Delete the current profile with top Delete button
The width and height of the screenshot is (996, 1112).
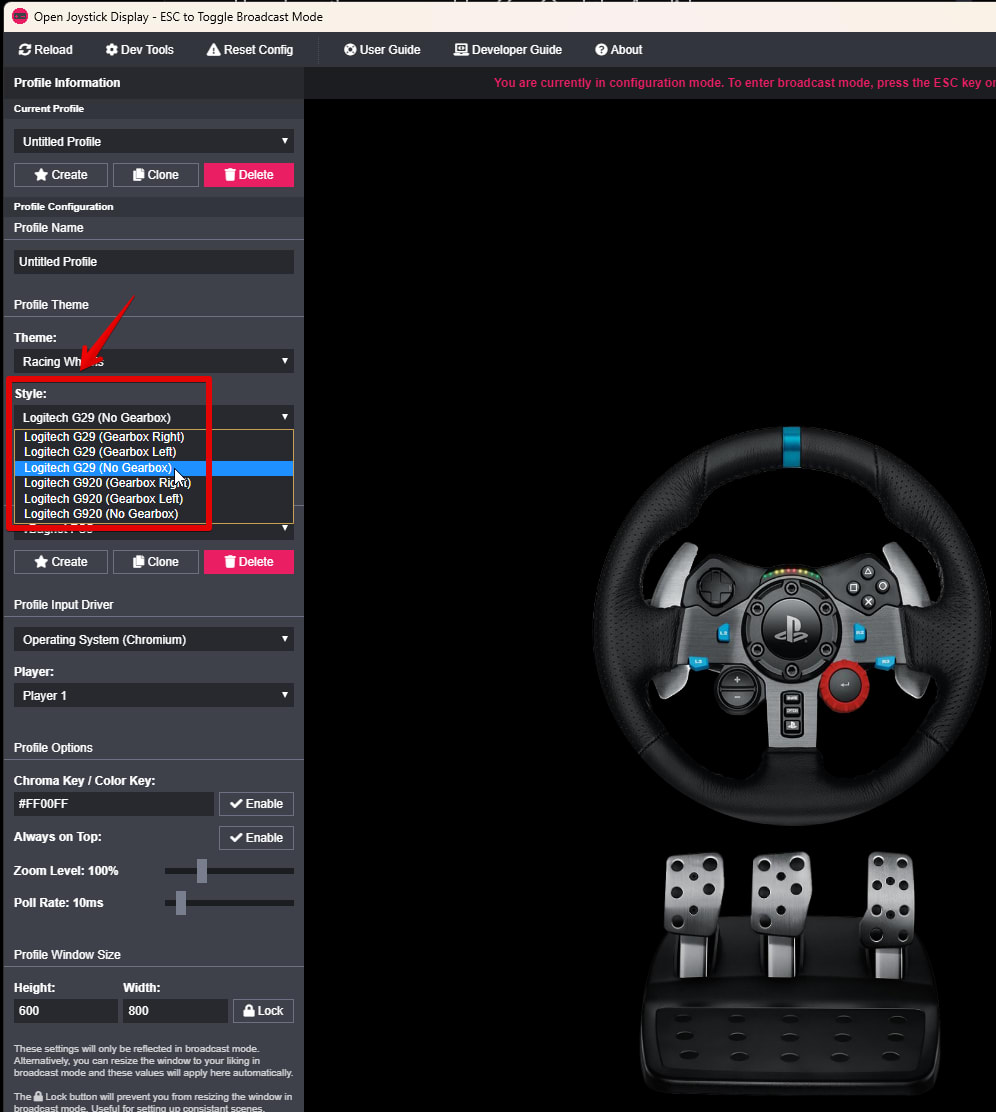coord(249,174)
